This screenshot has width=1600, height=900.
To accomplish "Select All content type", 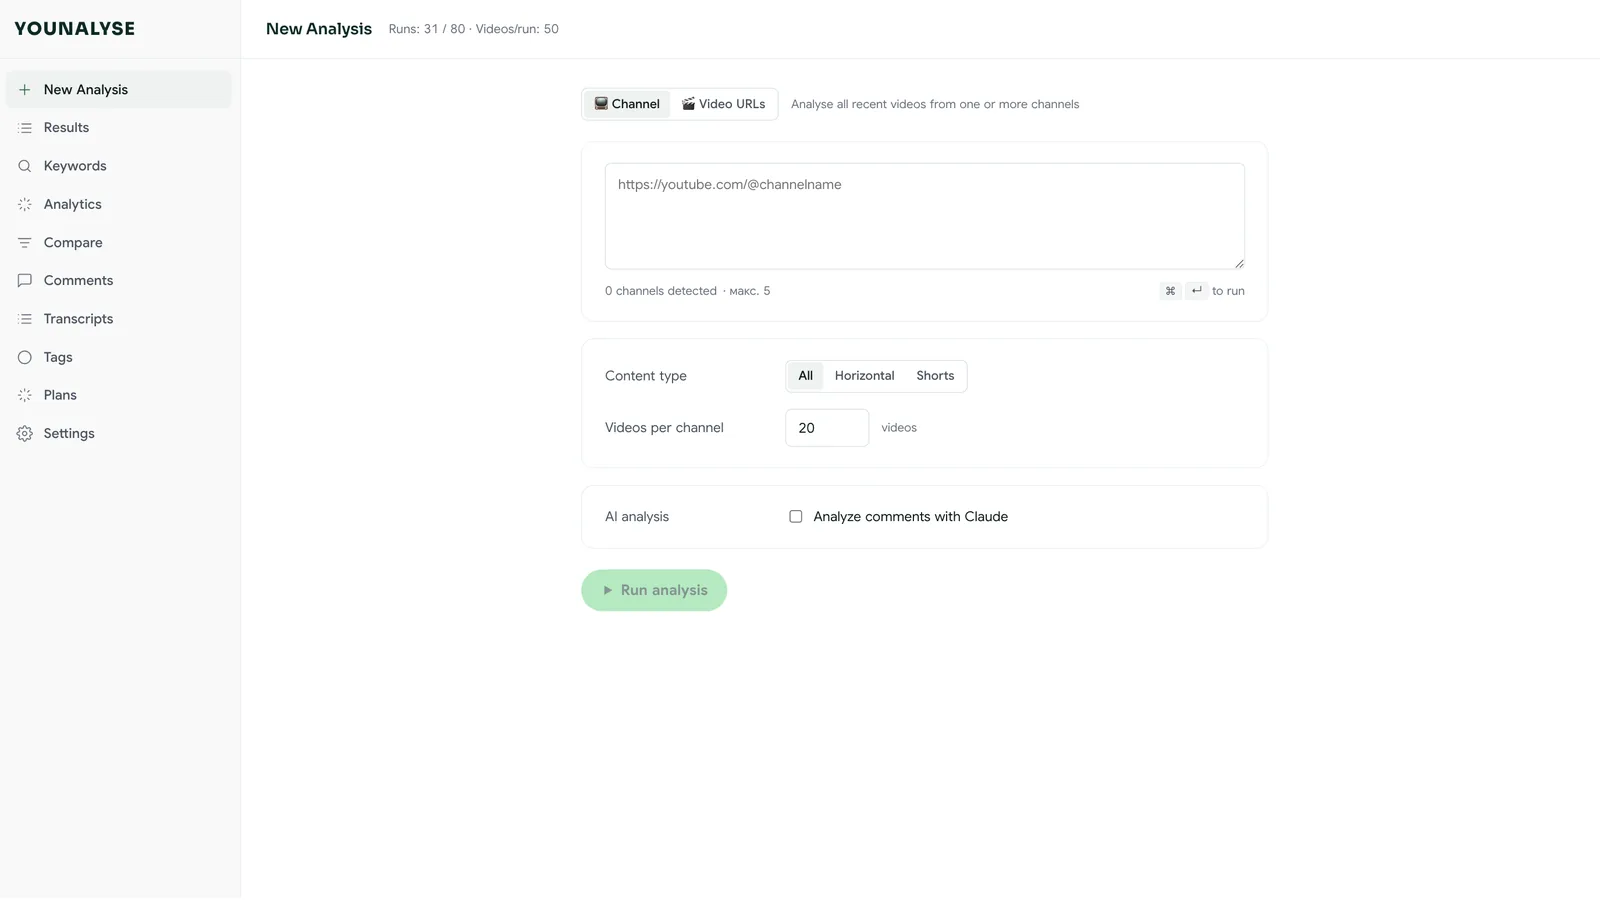I will click(x=805, y=376).
